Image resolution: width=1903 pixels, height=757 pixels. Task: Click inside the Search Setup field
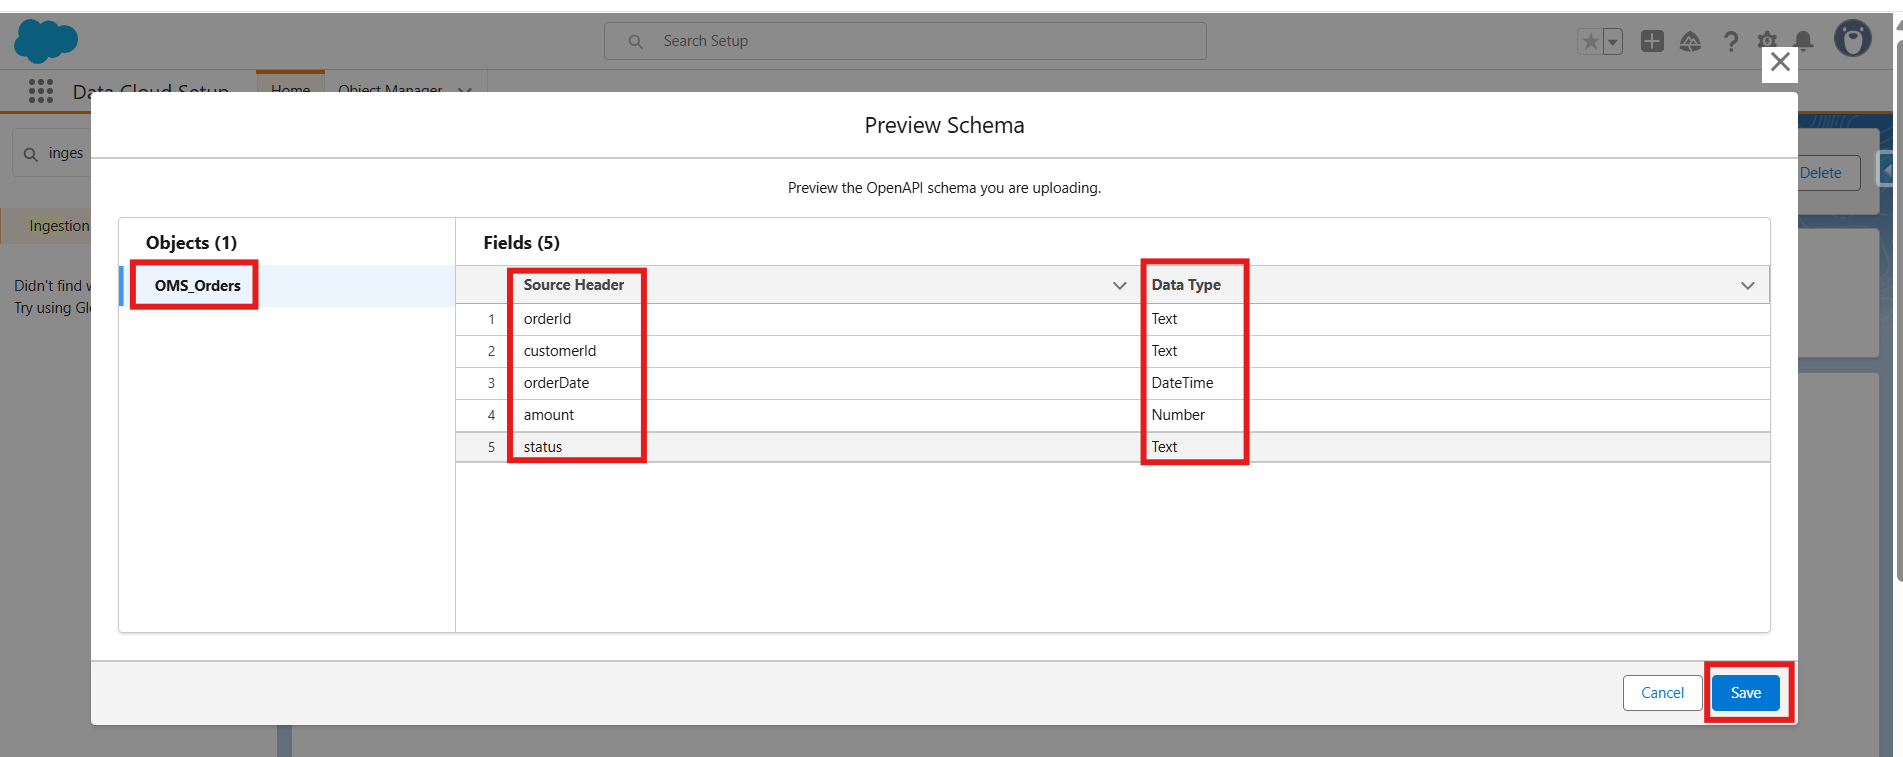click(x=905, y=41)
